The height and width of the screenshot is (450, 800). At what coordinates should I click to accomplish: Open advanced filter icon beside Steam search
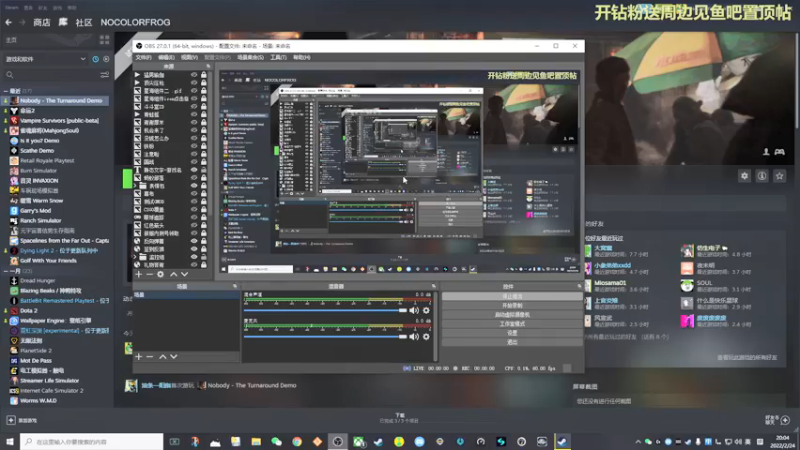coord(105,75)
